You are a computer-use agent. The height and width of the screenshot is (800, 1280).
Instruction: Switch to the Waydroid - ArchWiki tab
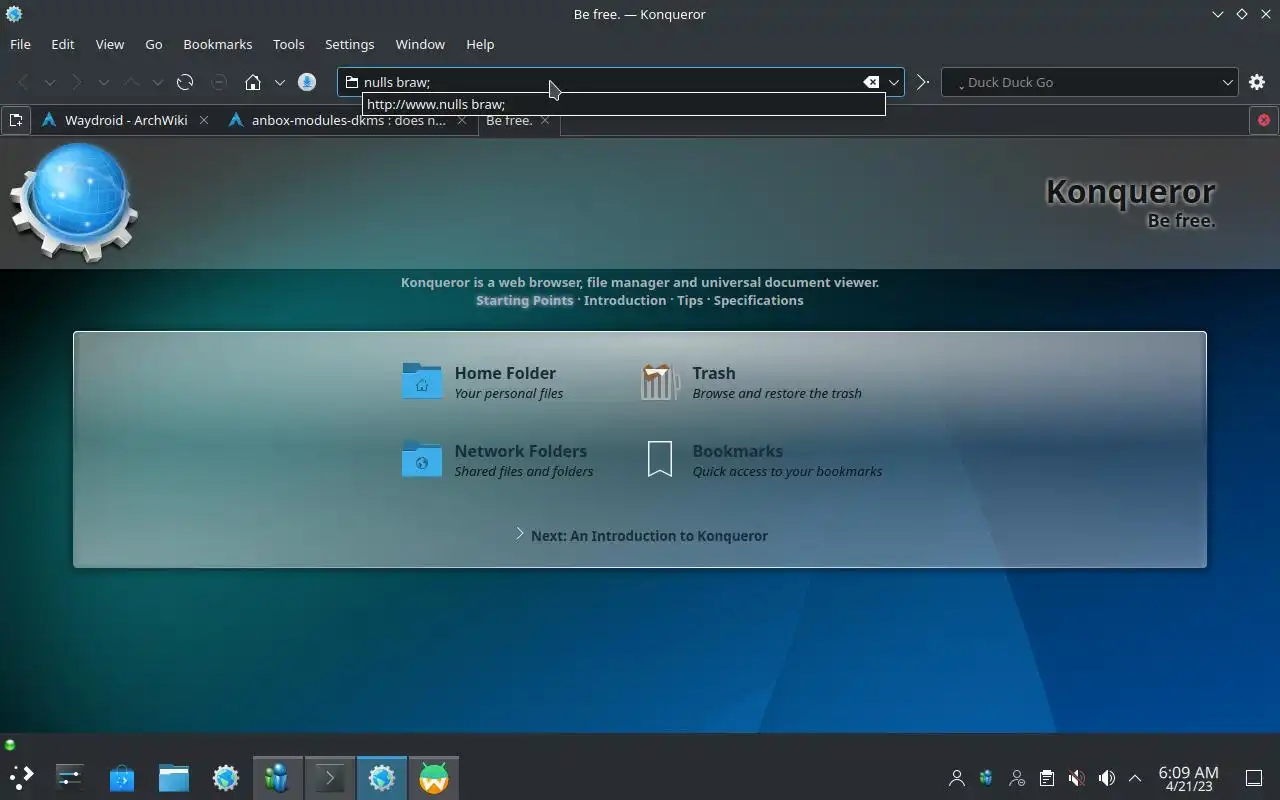click(x=125, y=120)
